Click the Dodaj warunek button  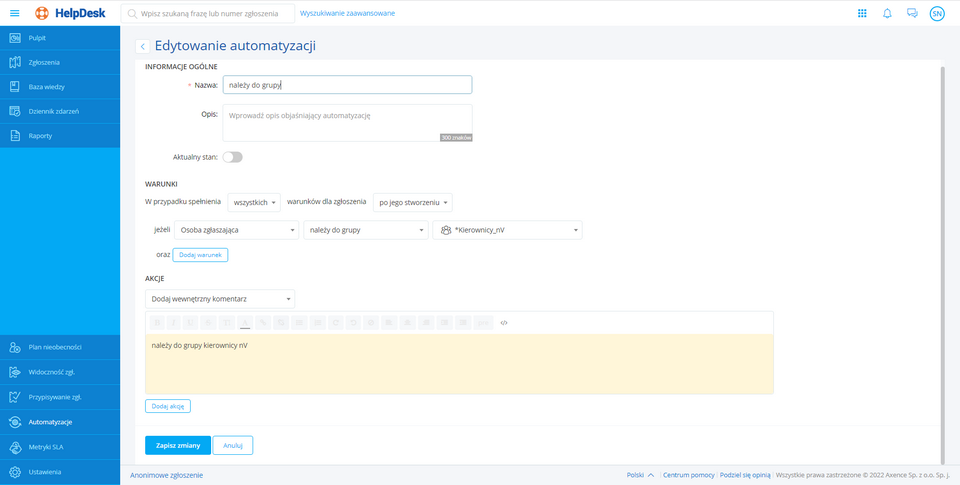point(200,255)
